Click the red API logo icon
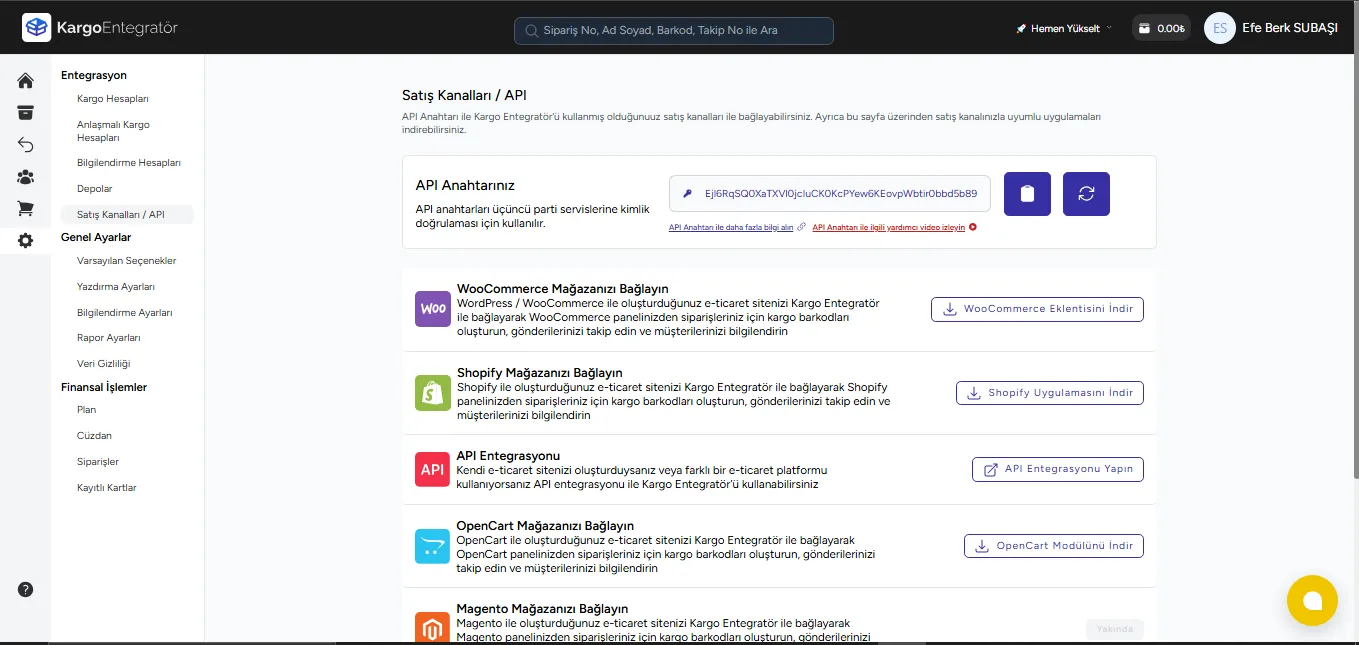Viewport: 1359px width, 645px height. (433, 469)
